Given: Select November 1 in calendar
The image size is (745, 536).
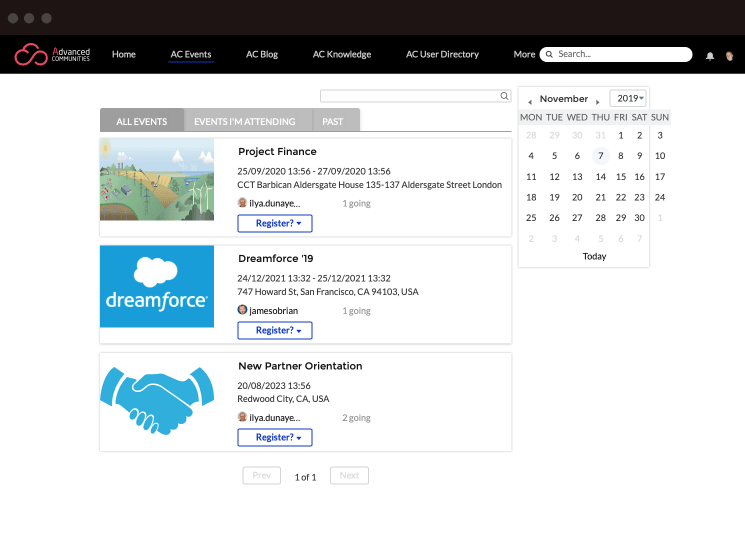Looking at the screenshot, I should [621, 135].
